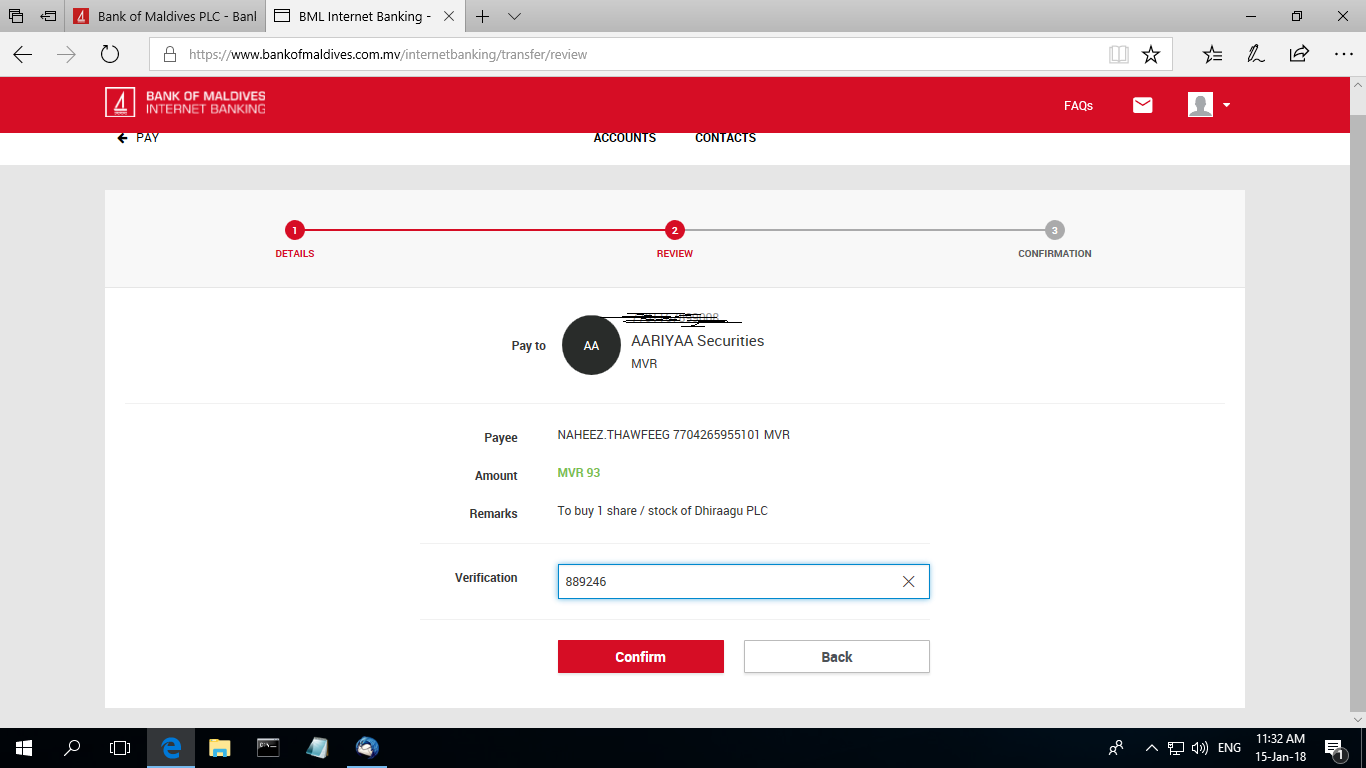Expand the tab previews chevron
Viewport: 1366px width, 768px height.
click(x=514, y=16)
